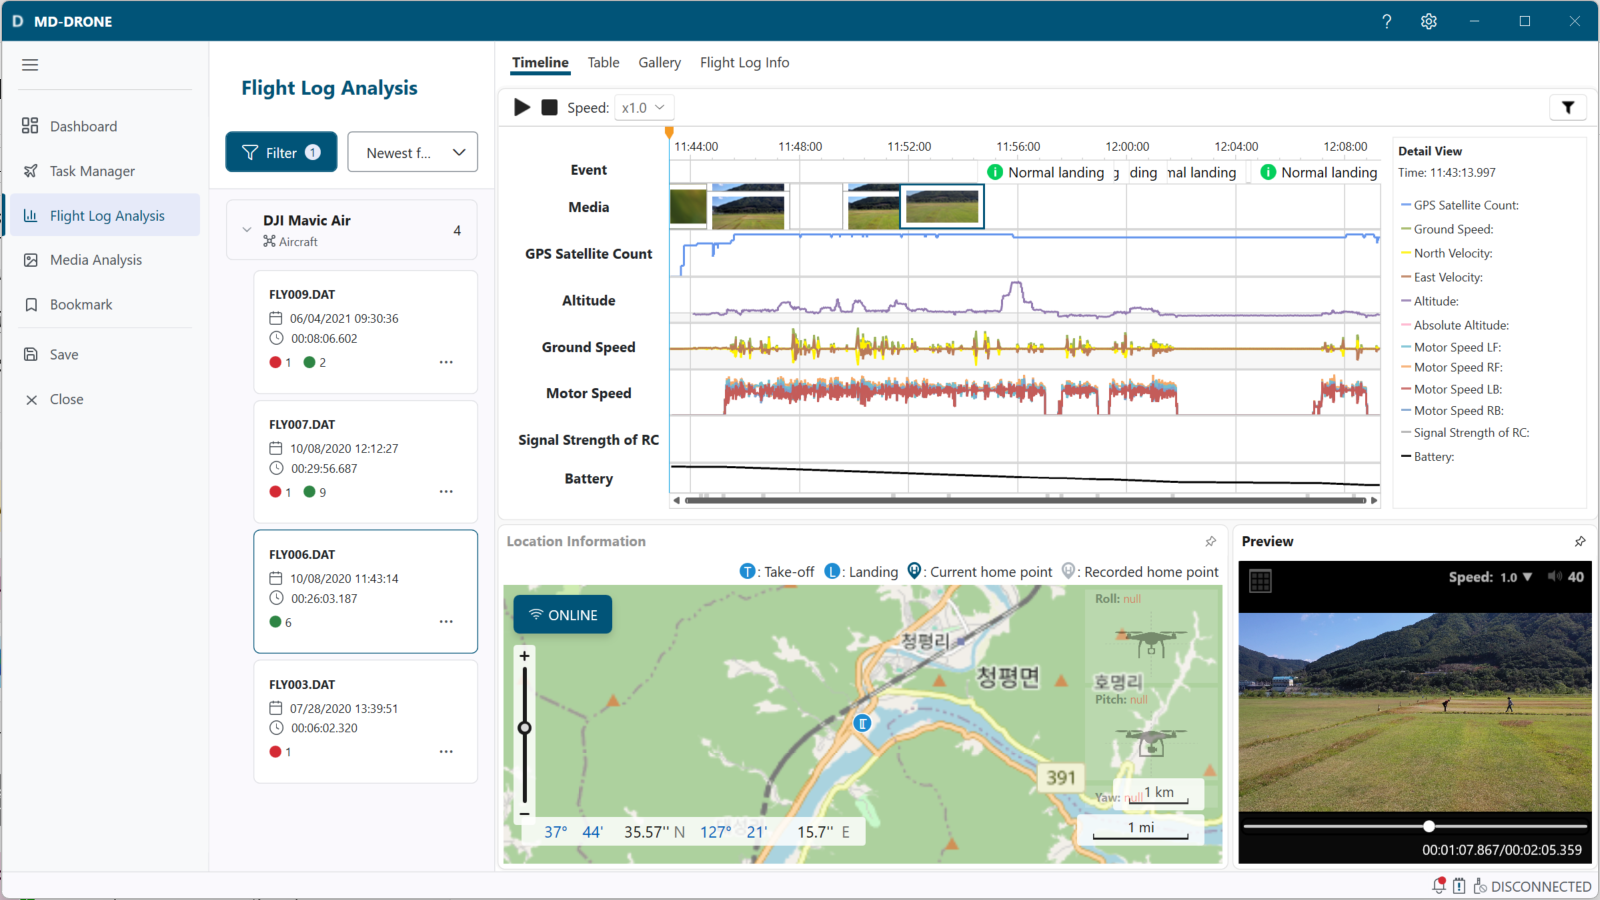Image resolution: width=1600 pixels, height=900 pixels.
Task: Open more options for FLY007.DAT
Action: (x=446, y=492)
